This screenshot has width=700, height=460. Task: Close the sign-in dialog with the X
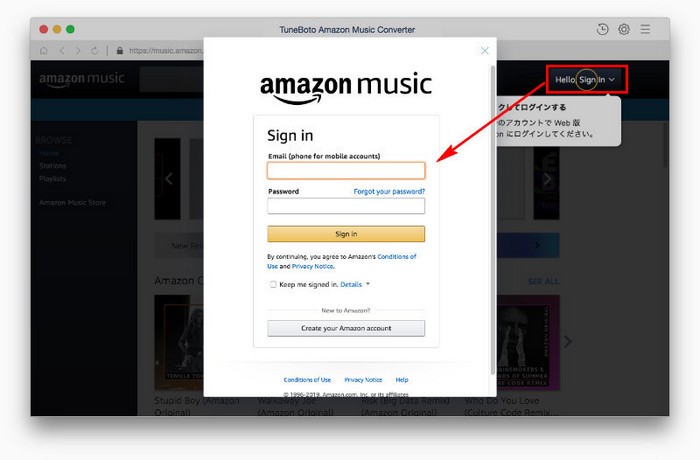coord(485,51)
